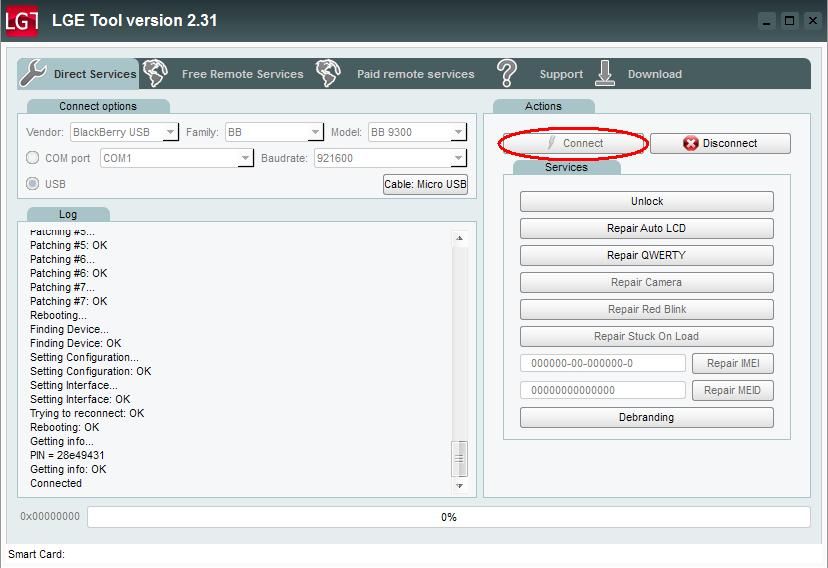
Task: Open the Family dropdown
Action: click(274, 132)
